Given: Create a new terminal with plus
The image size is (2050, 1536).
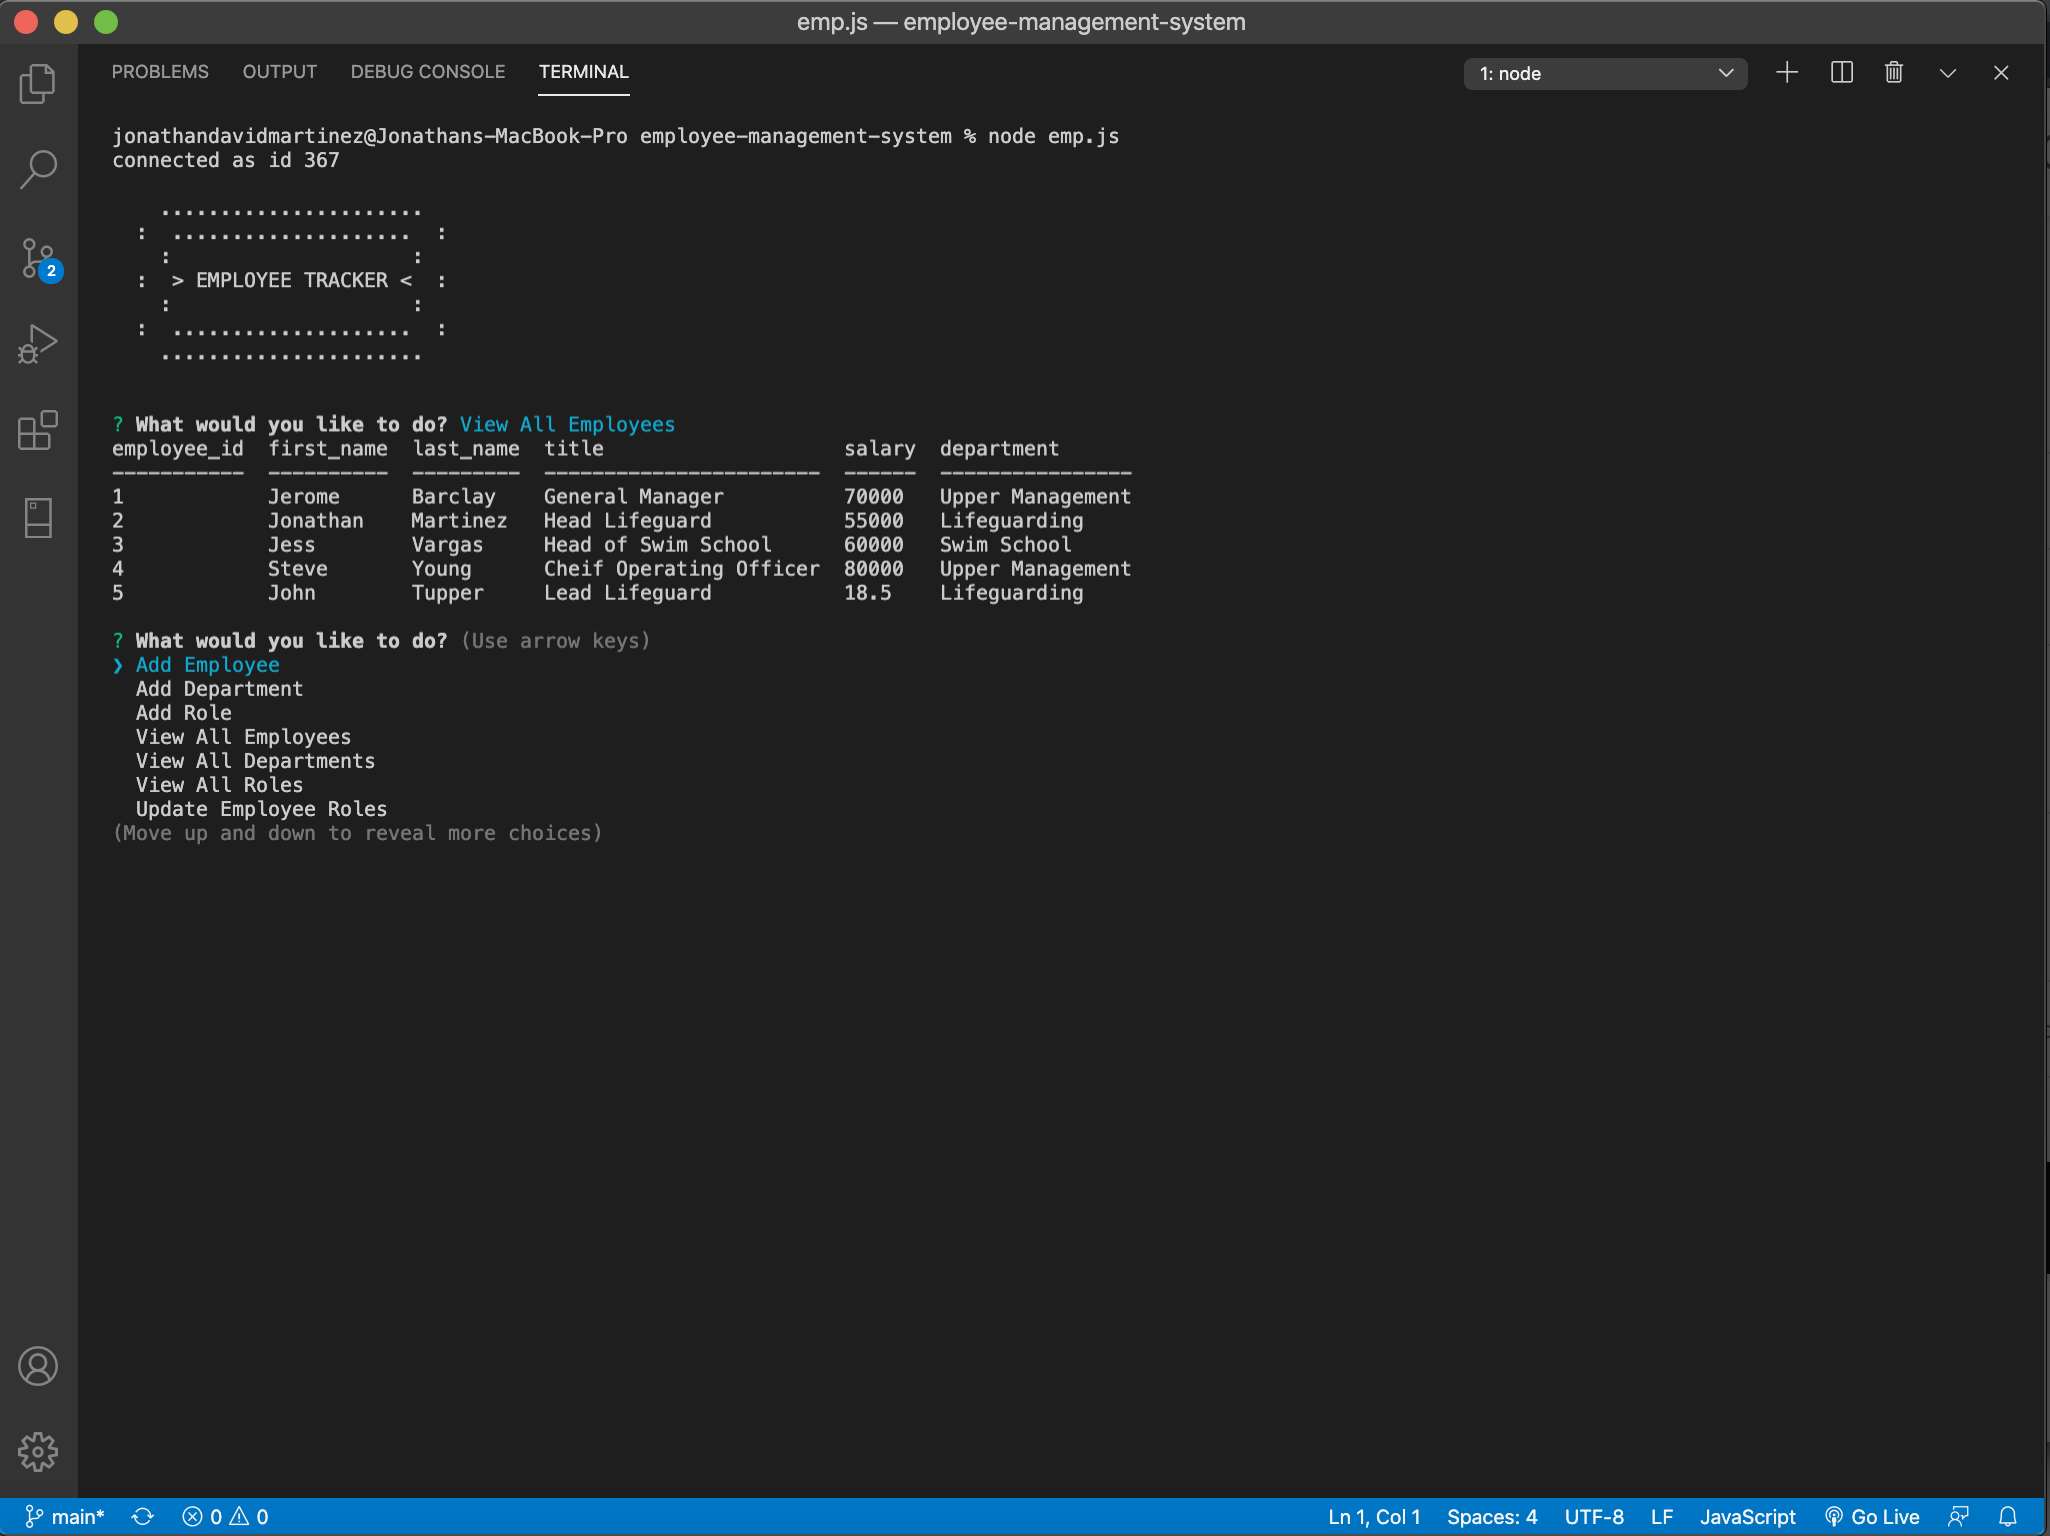Looking at the screenshot, I should coord(1787,73).
